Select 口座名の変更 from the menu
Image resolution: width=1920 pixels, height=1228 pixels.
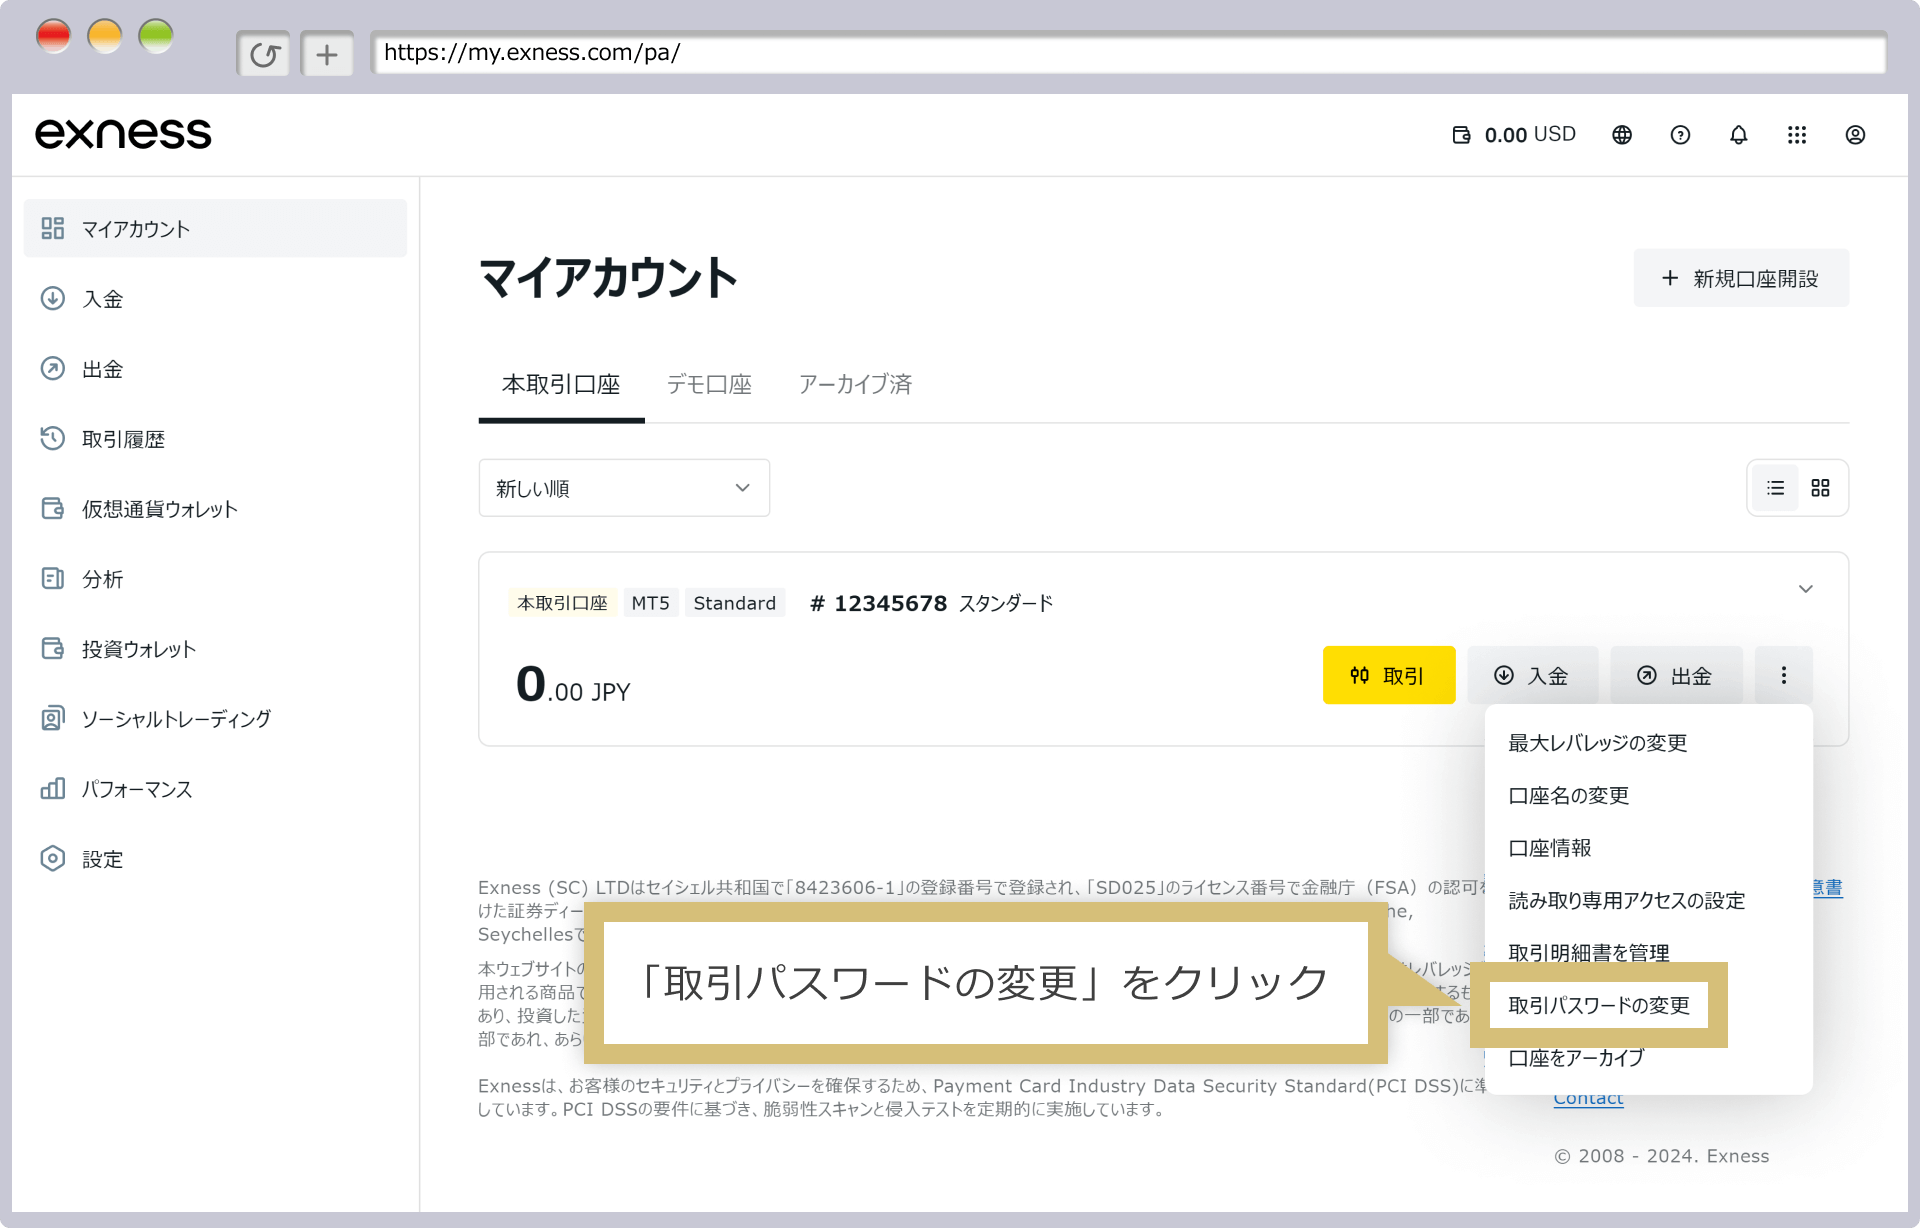[x=1649, y=796]
